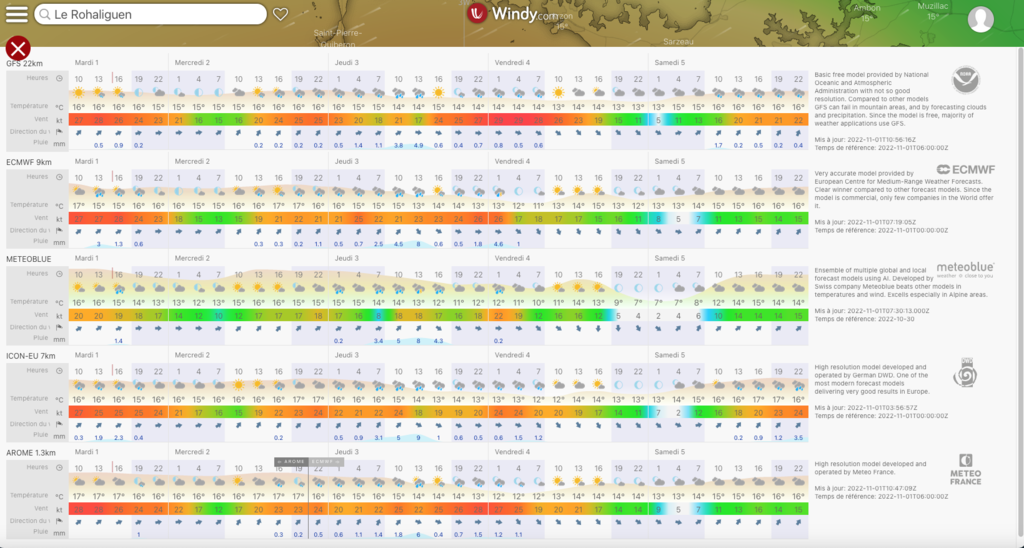Click the DWD spiral logo for ICON-EU
This screenshot has height=548, width=1024.
pos(965,373)
